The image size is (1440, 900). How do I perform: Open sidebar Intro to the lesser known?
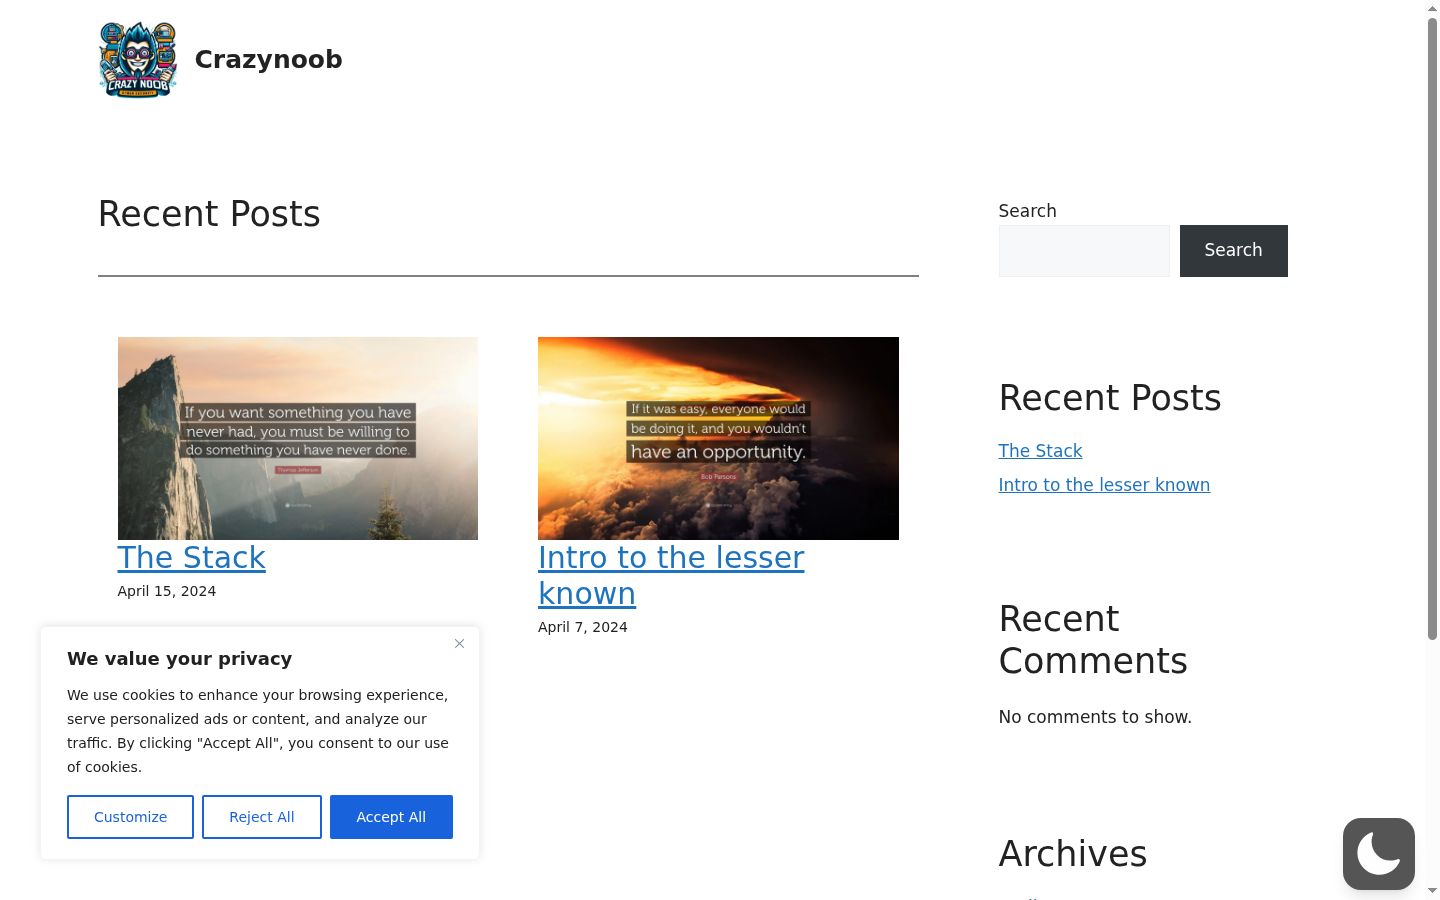[x=1104, y=485]
